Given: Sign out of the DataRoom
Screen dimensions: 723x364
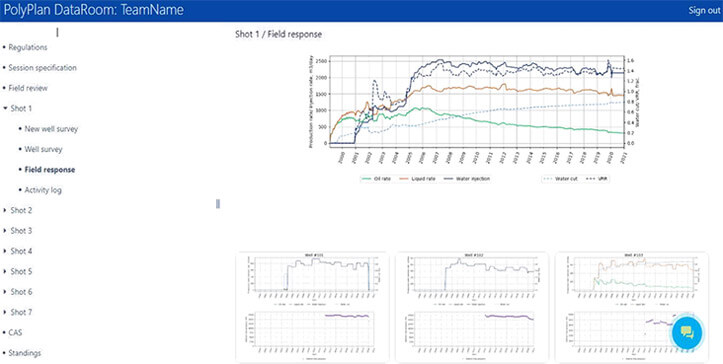Looking at the screenshot, I should [x=704, y=11].
